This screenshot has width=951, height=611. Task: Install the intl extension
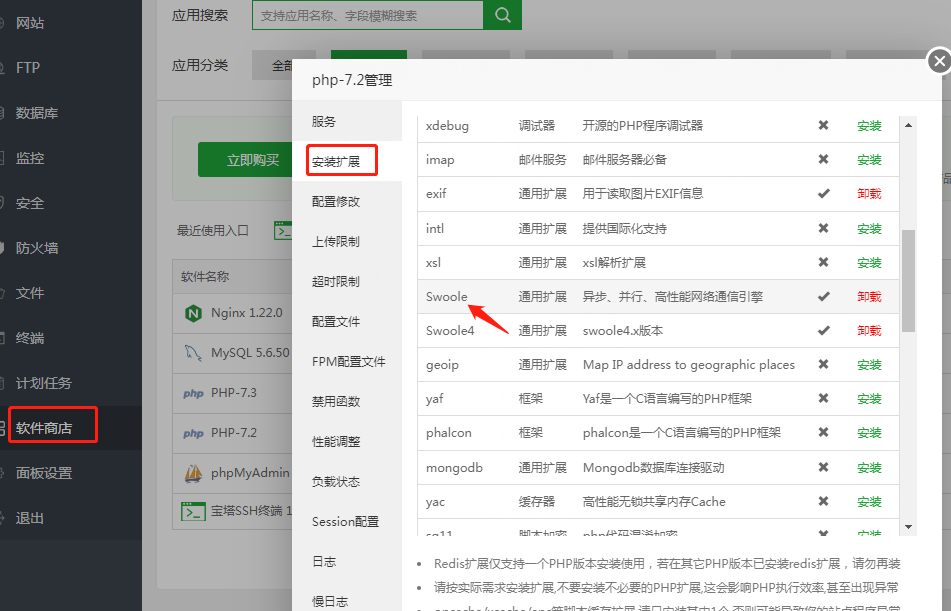[869, 229]
